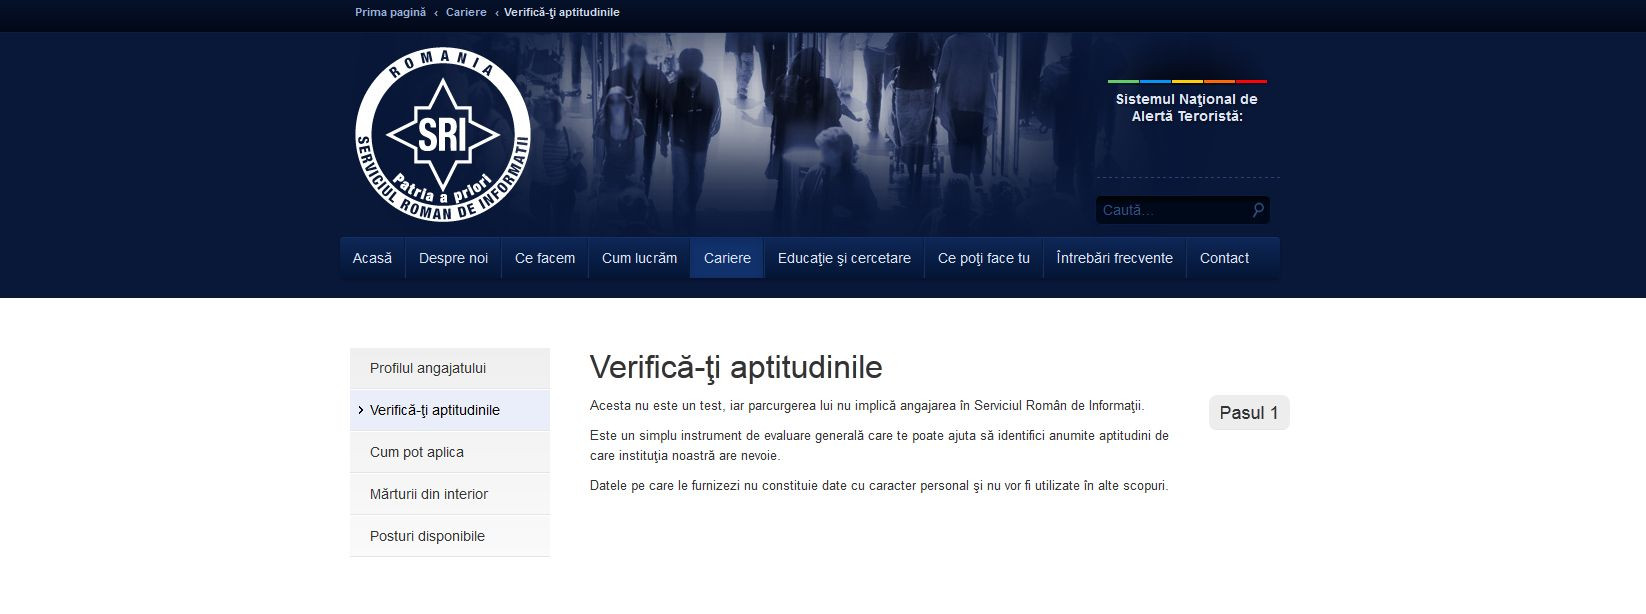This screenshot has height=614, width=1646.
Task: Open the Despre noi menu
Action: coord(453,258)
